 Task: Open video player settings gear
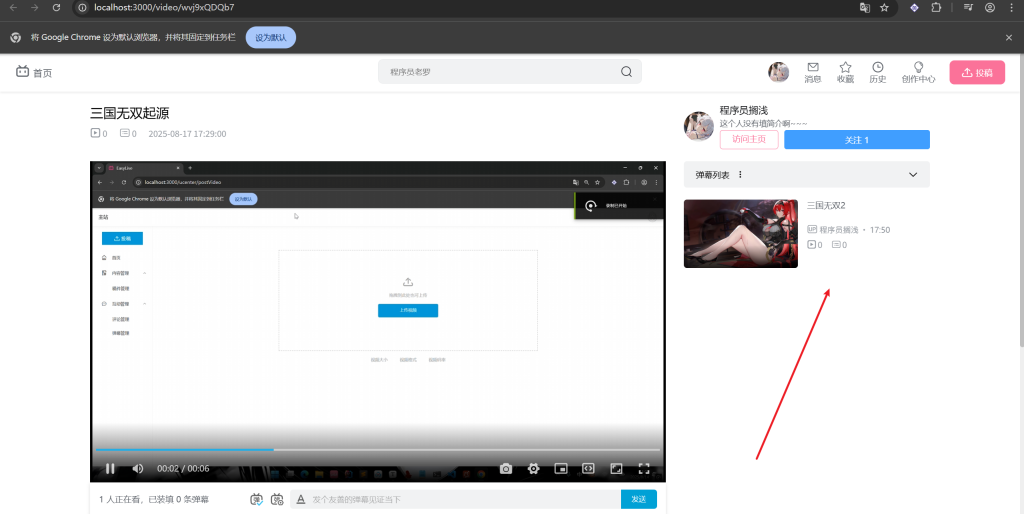point(534,468)
